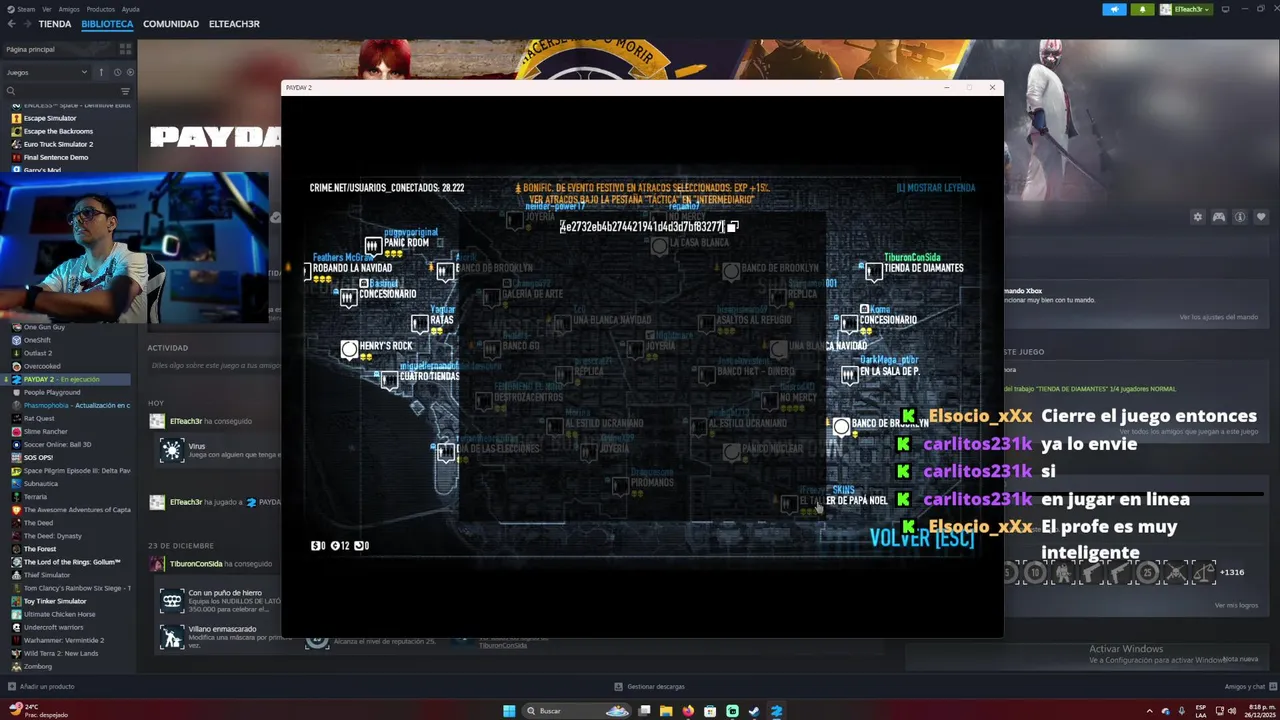Open the Amigos menu

[x=69, y=9]
